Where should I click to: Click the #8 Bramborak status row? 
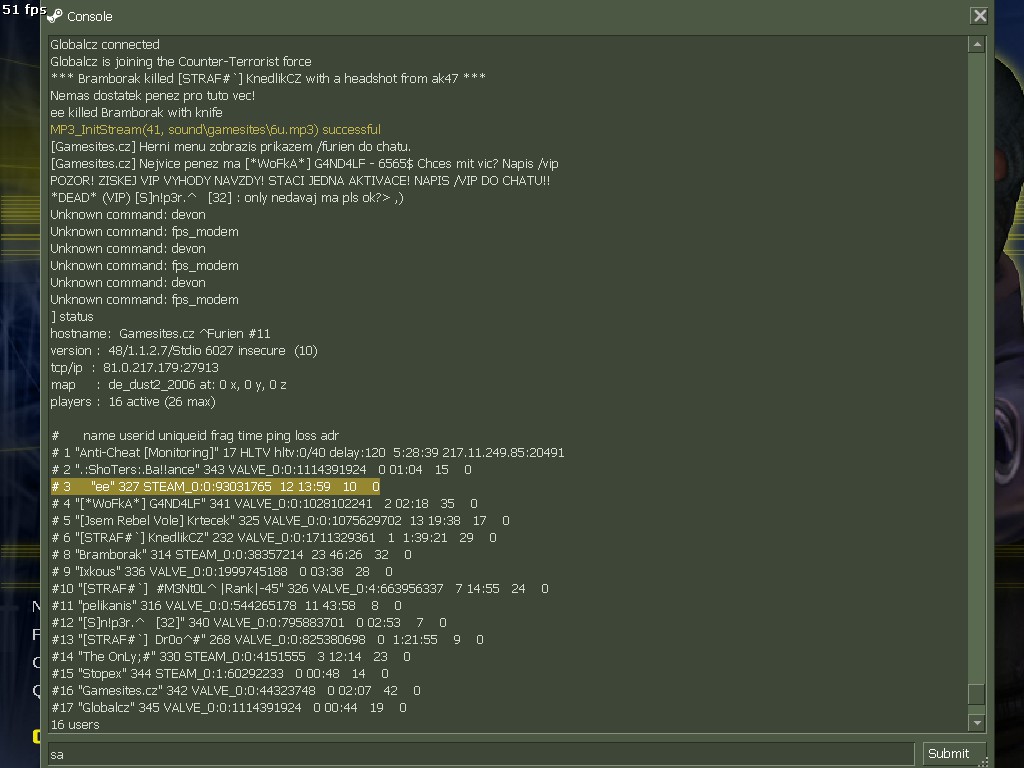231,555
